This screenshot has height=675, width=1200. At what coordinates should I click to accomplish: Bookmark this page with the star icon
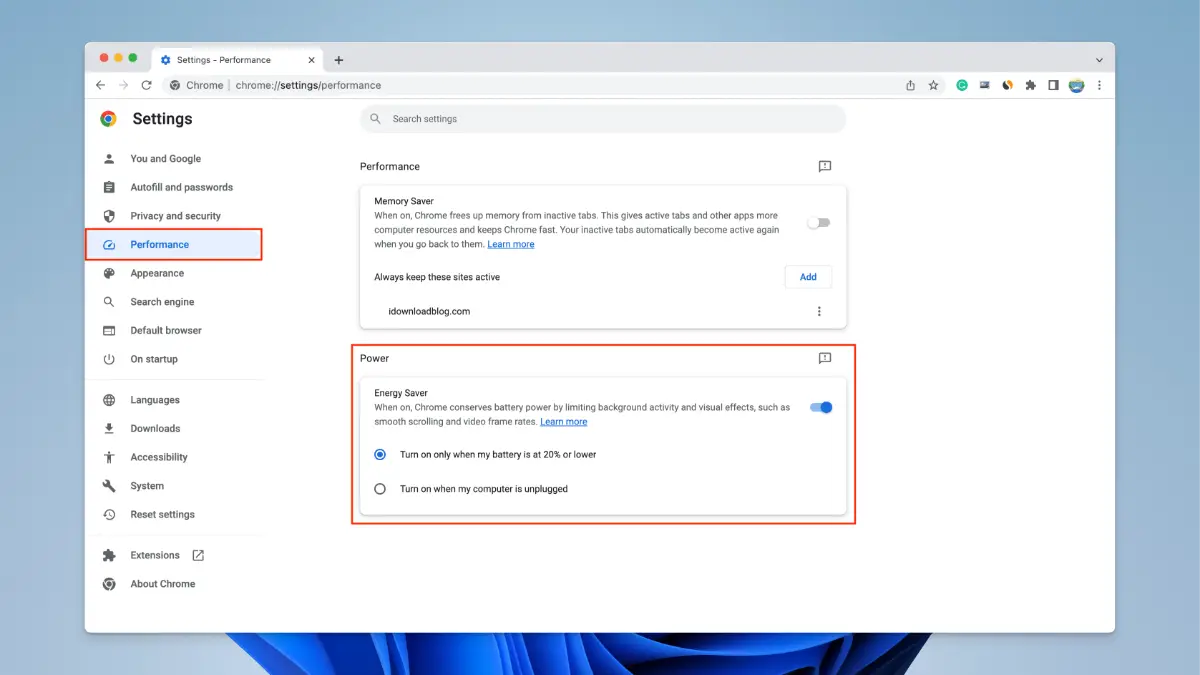click(x=933, y=85)
